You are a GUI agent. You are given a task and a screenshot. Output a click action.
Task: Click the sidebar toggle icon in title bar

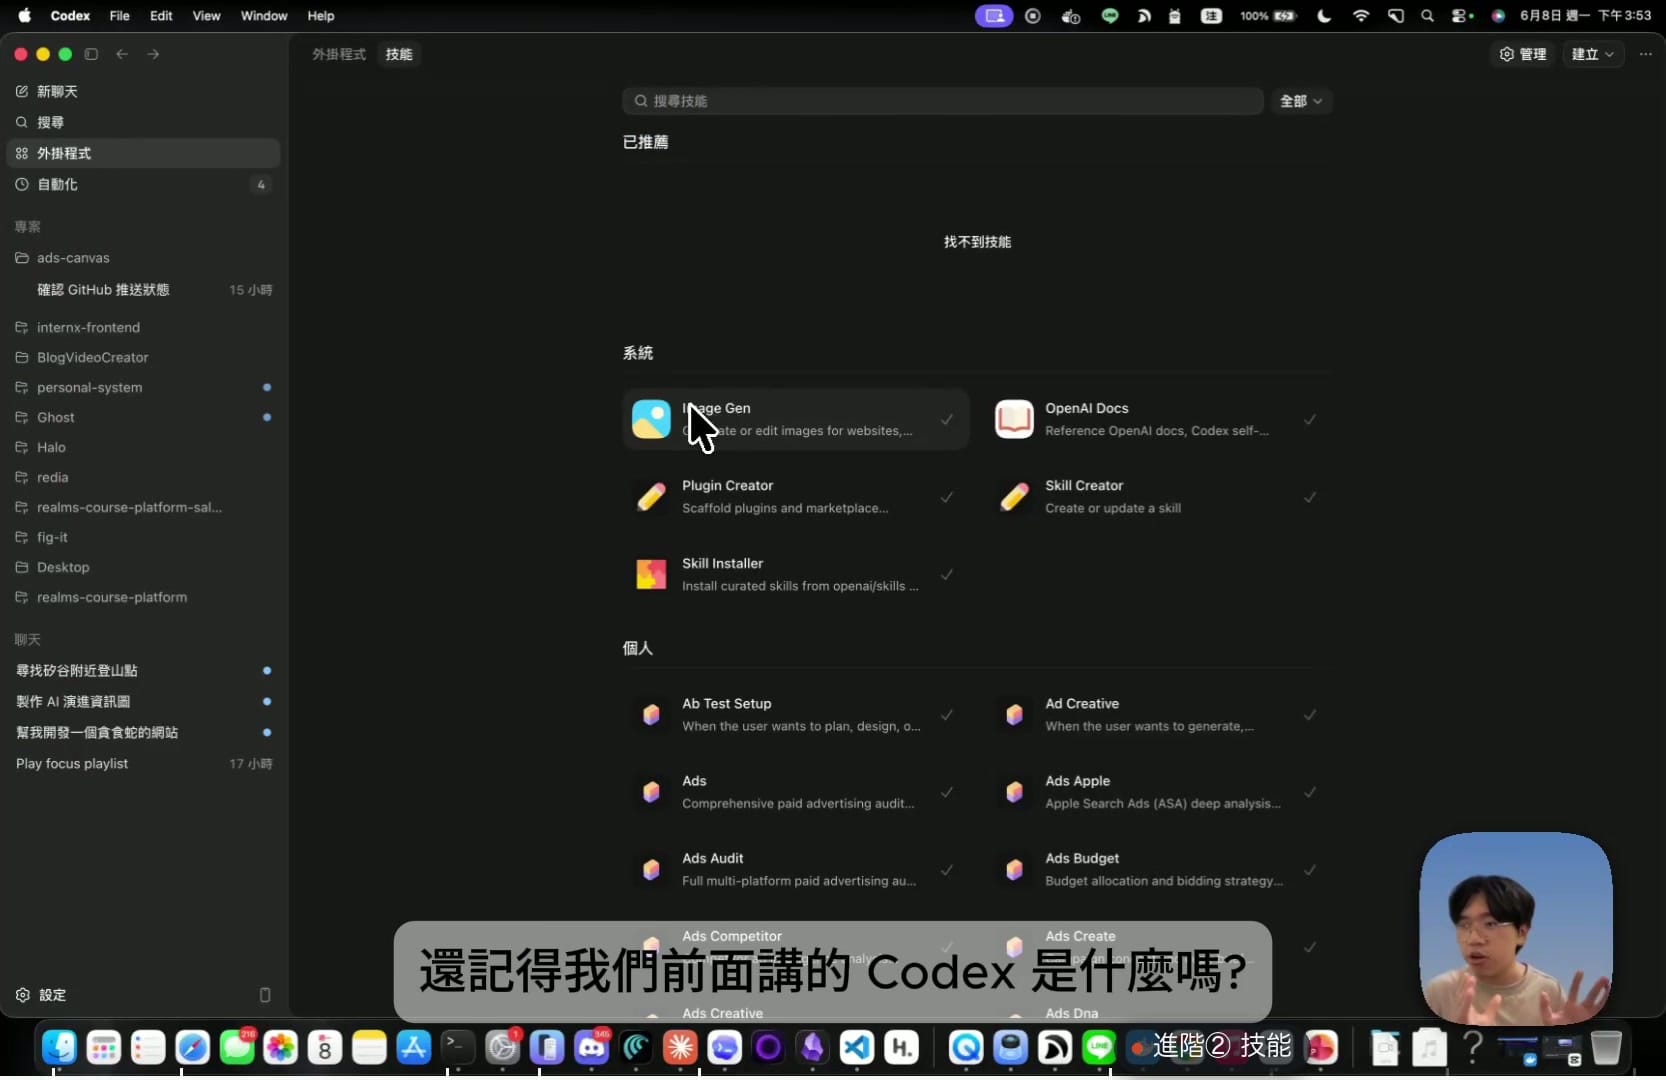coord(91,54)
